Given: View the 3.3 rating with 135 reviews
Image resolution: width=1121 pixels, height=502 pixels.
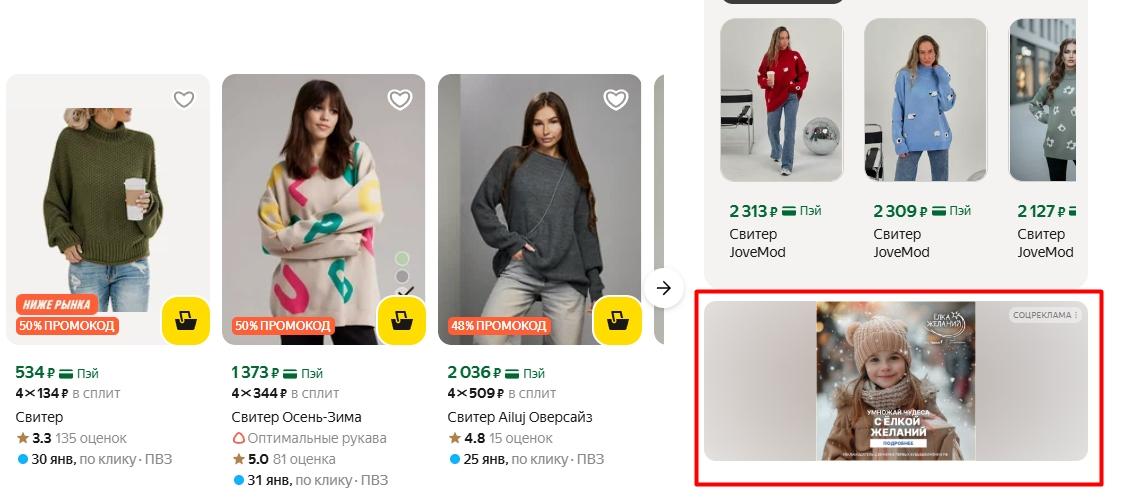Looking at the screenshot, I should click(x=73, y=438).
